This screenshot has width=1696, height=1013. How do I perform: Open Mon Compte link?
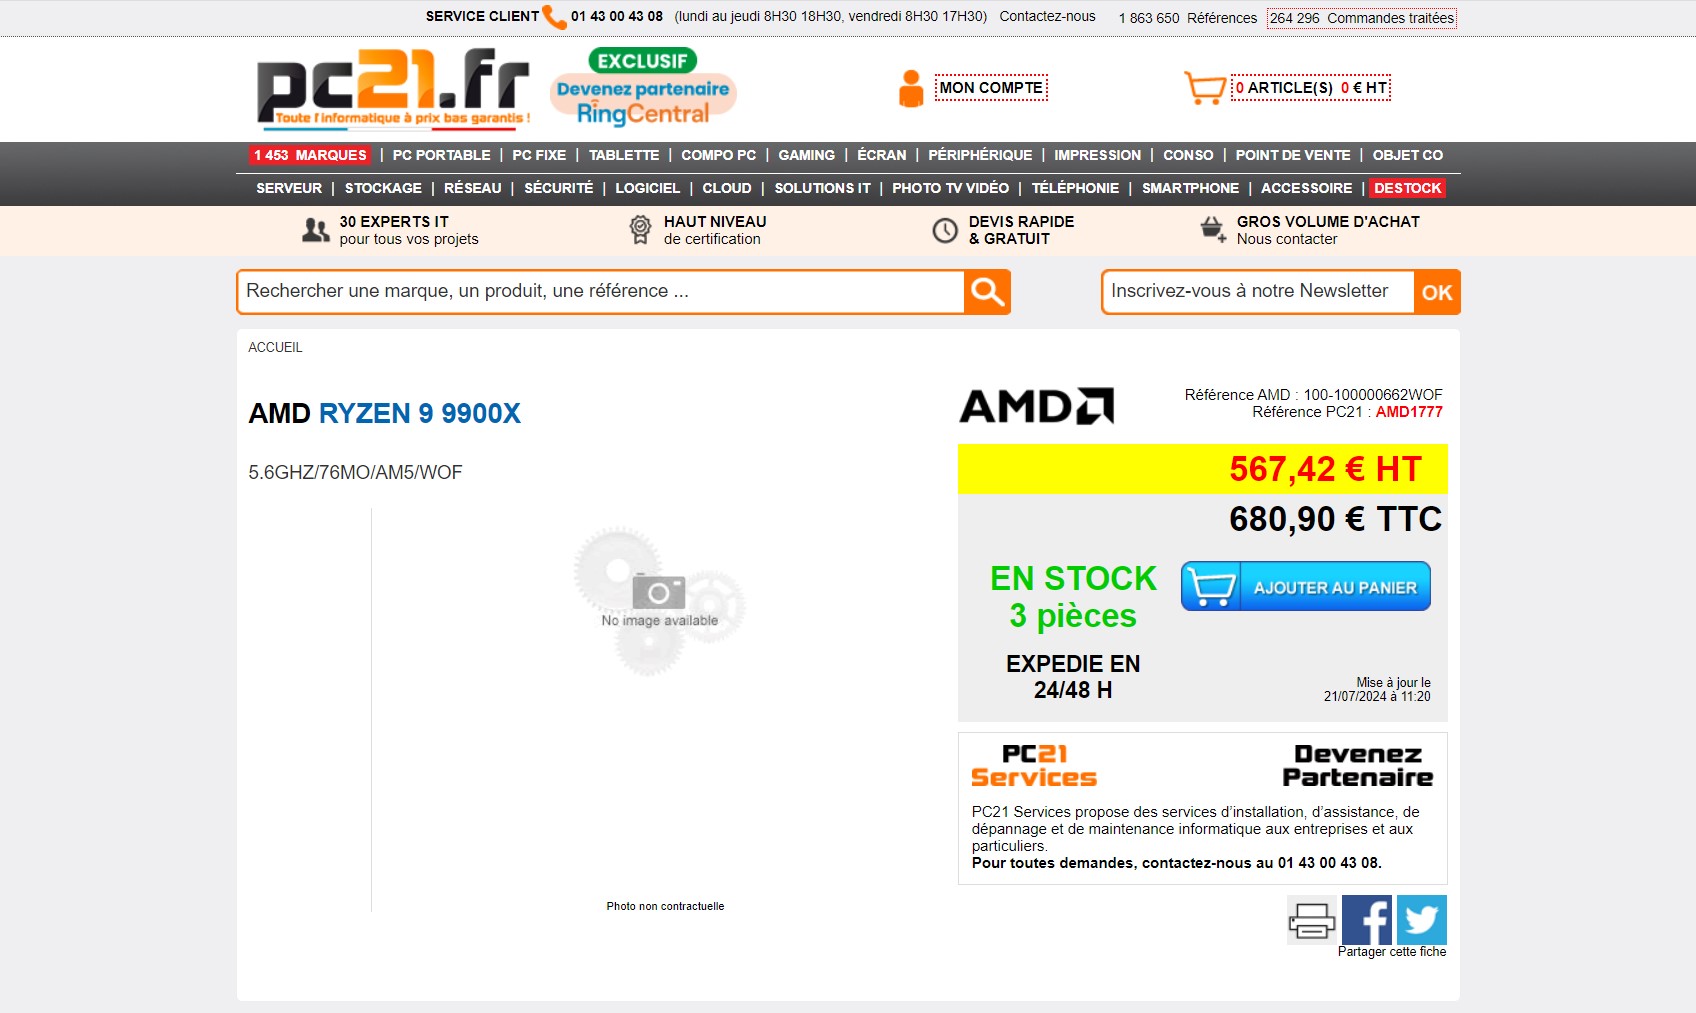click(991, 88)
